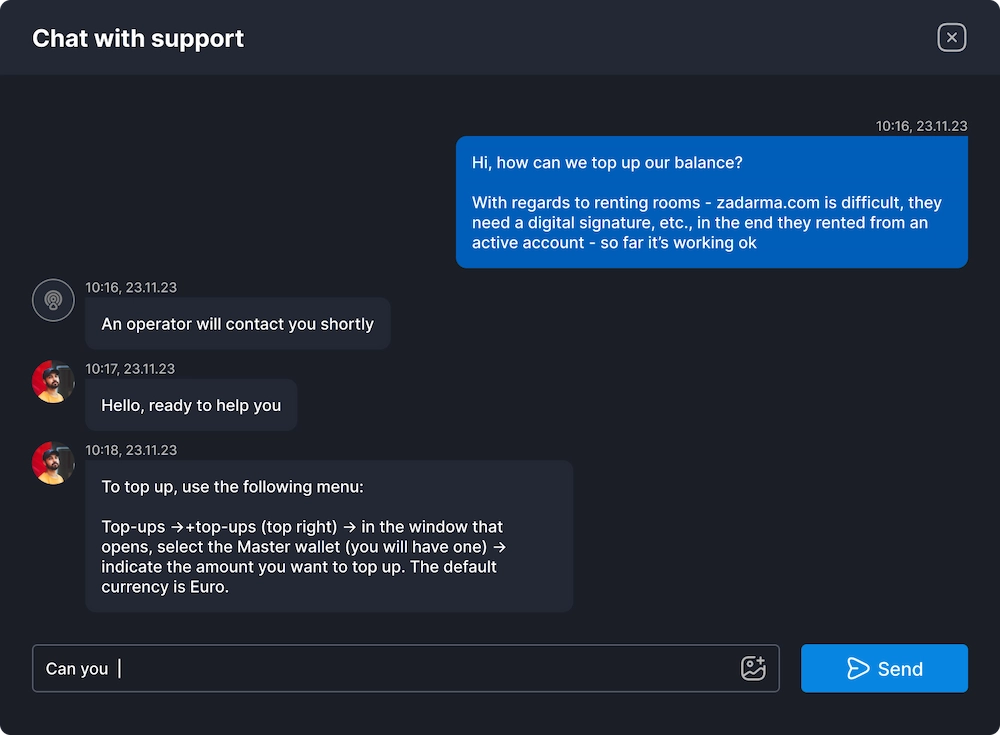Click the top-up instructions message bubble
Screen dimensions: 1000x735
pyautogui.click(x=330, y=535)
